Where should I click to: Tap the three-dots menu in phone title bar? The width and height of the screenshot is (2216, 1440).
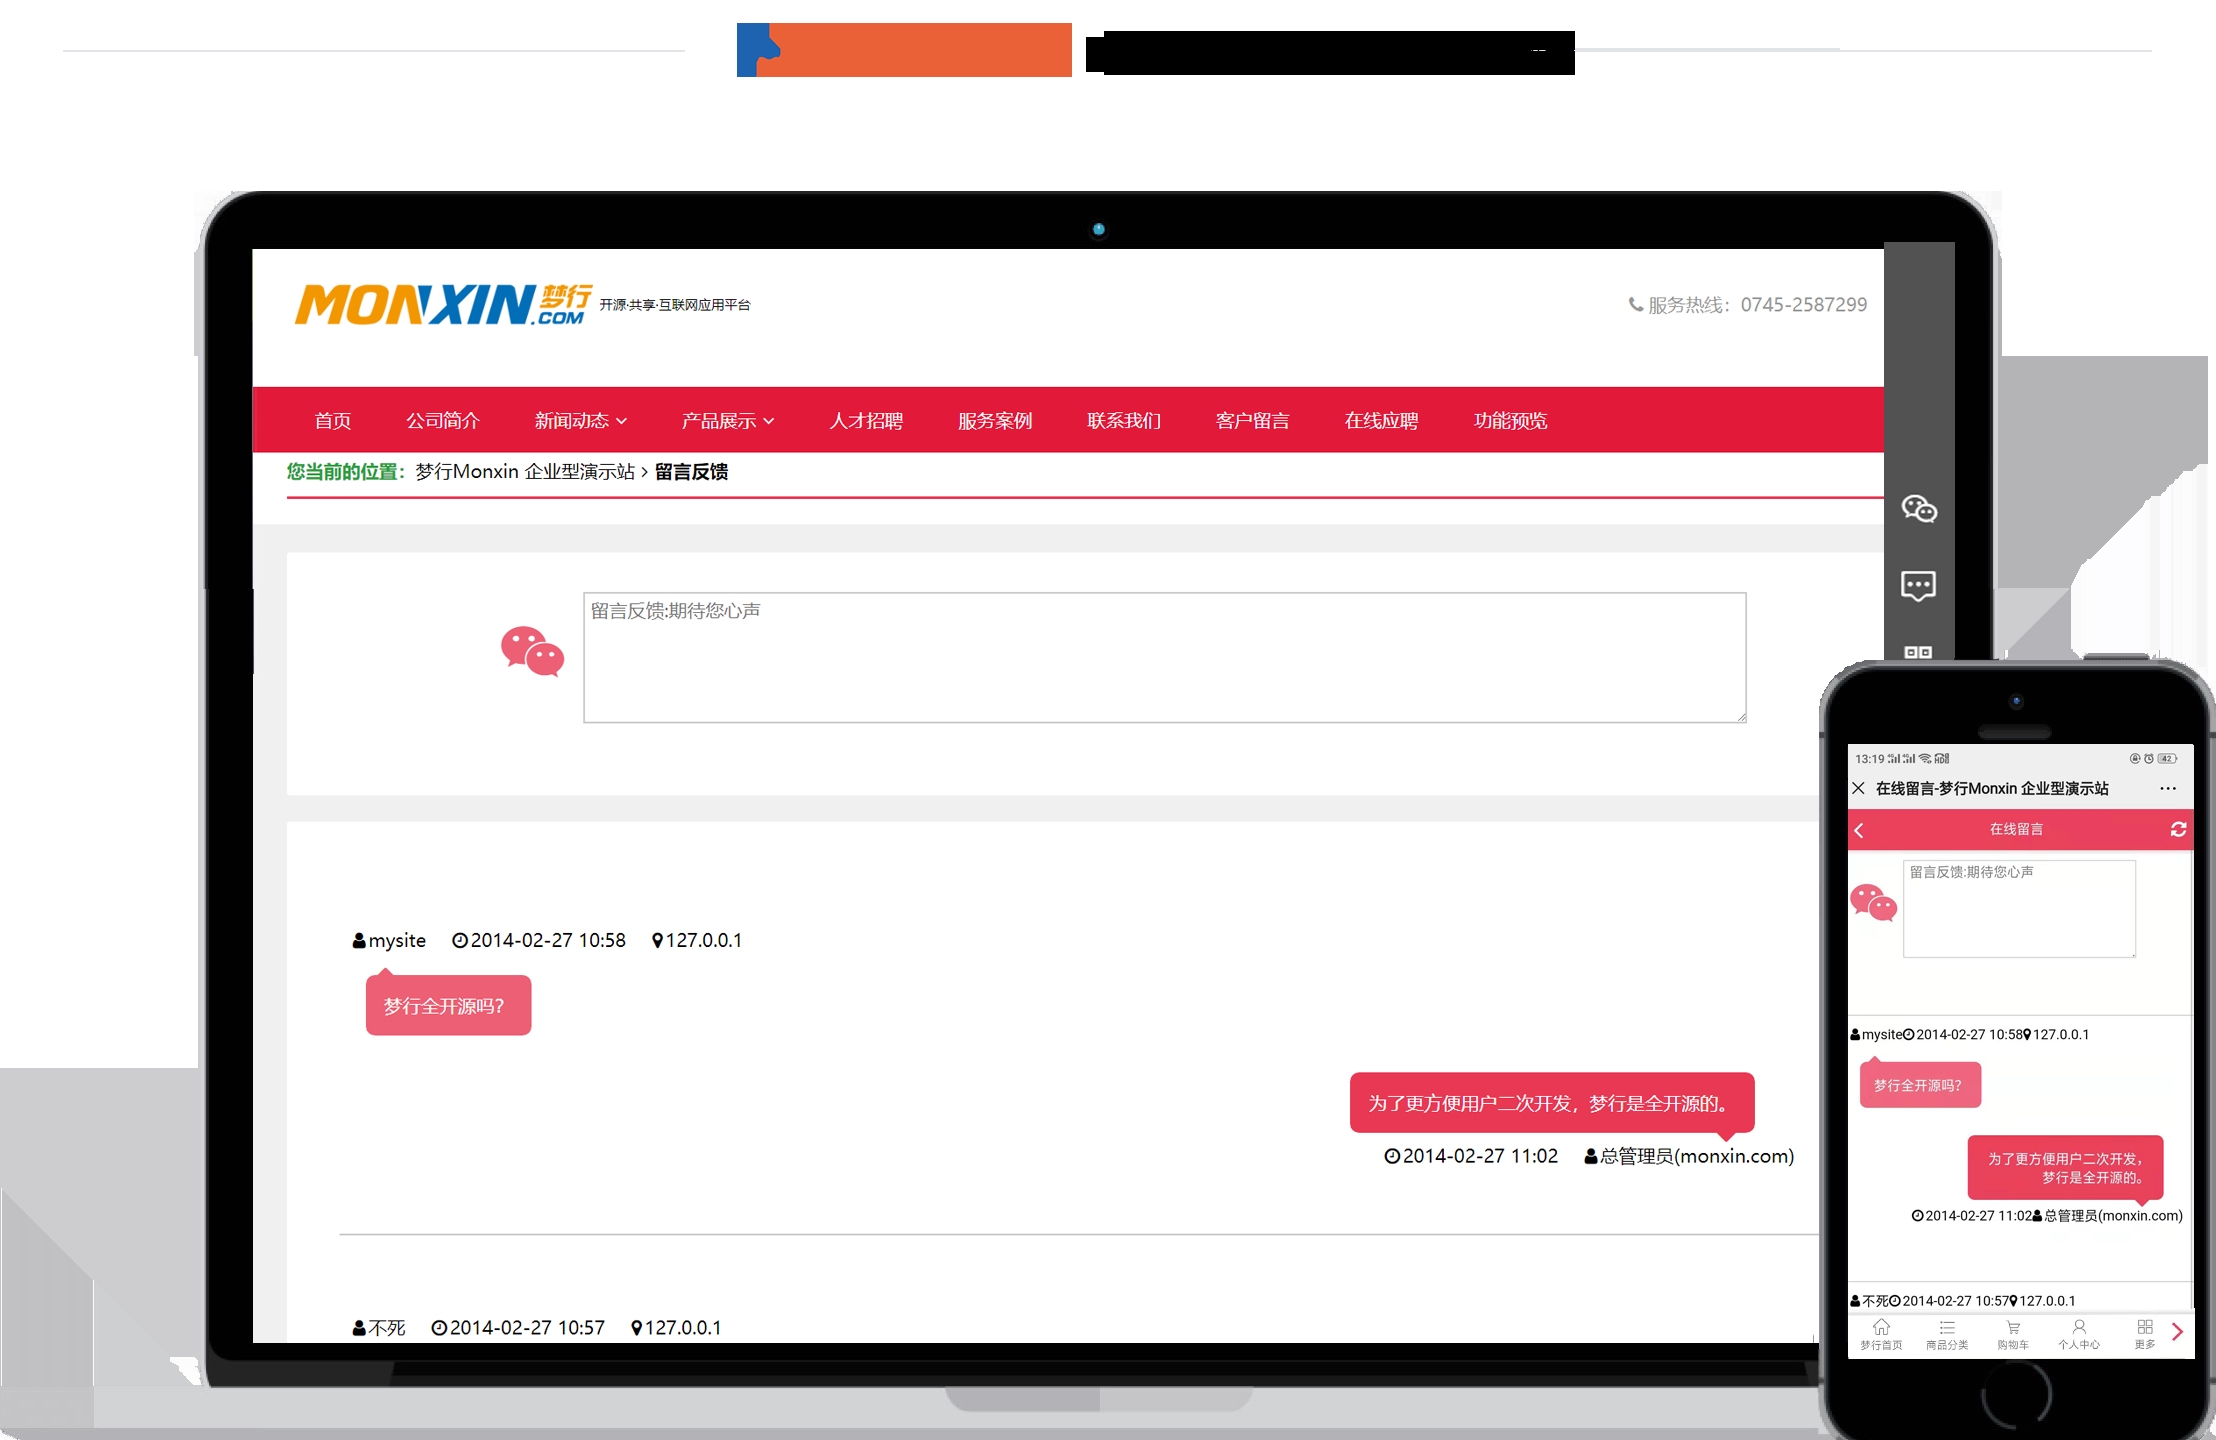click(x=2167, y=788)
